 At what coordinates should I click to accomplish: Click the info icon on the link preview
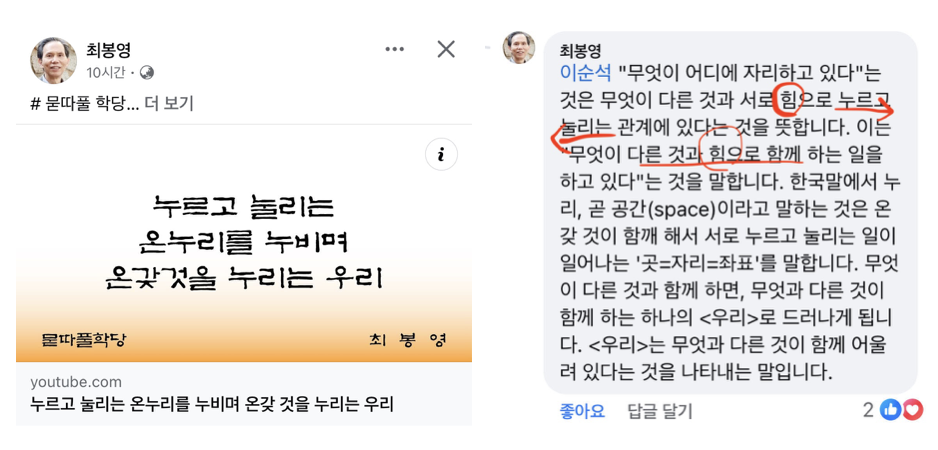[441, 155]
